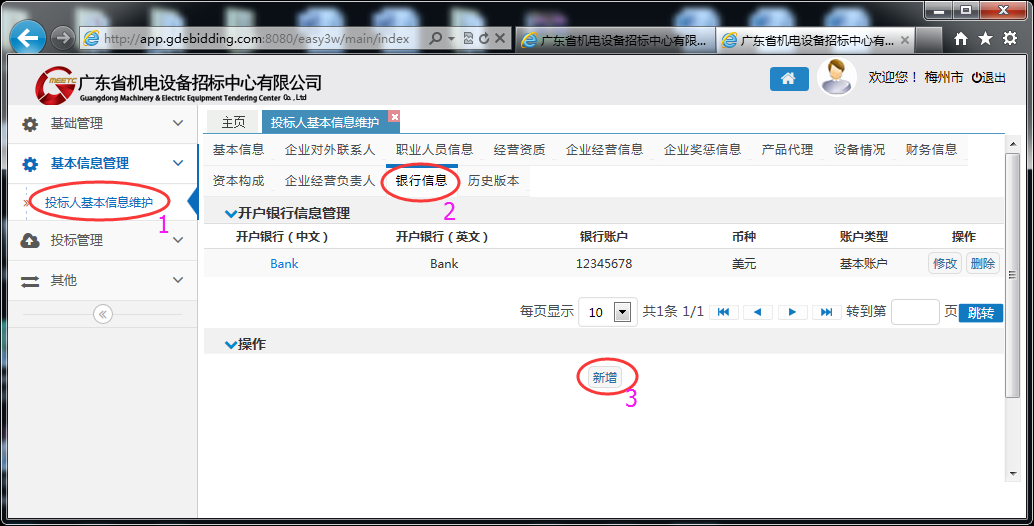
Task: Close the second browser tab
Action: [905, 40]
